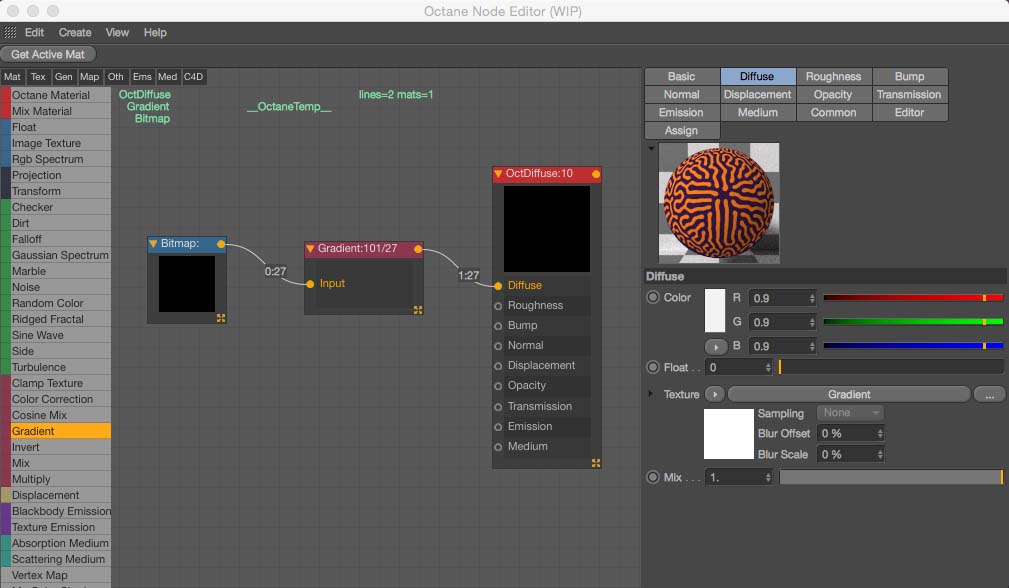1009x588 pixels.
Task: Click the OctDiffuse node output port
Action: [596, 174]
